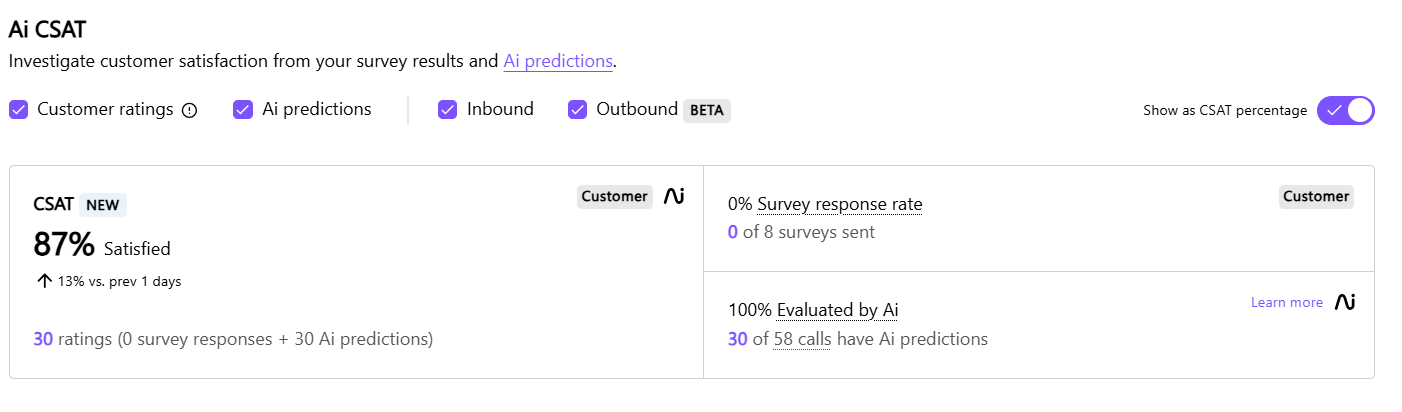The image size is (1402, 412).
Task: Uncheck the Customer ratings checkbox
Action: [19, 110]
